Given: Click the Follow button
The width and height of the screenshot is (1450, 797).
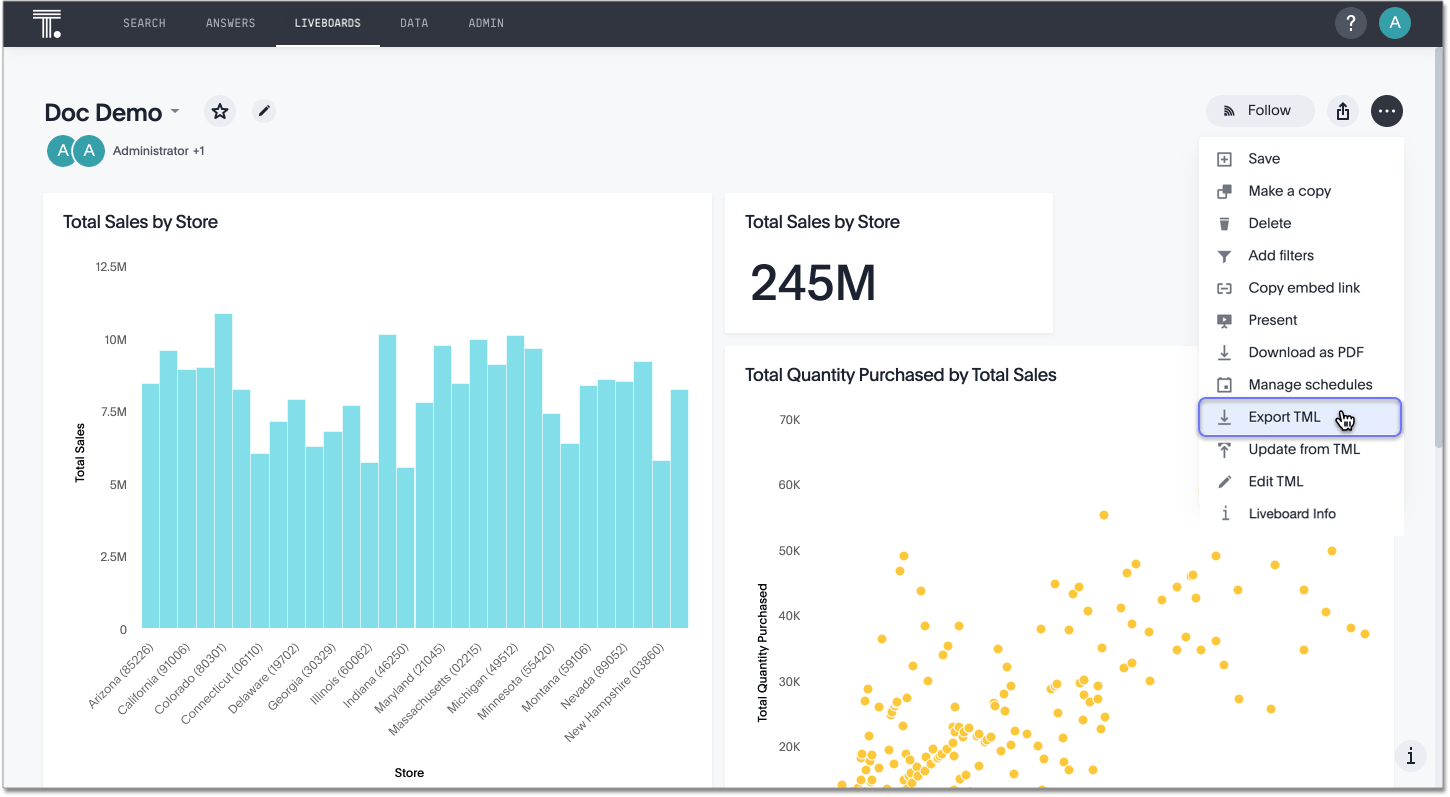Looking at the screenshot, I should tap(1259, 111).
